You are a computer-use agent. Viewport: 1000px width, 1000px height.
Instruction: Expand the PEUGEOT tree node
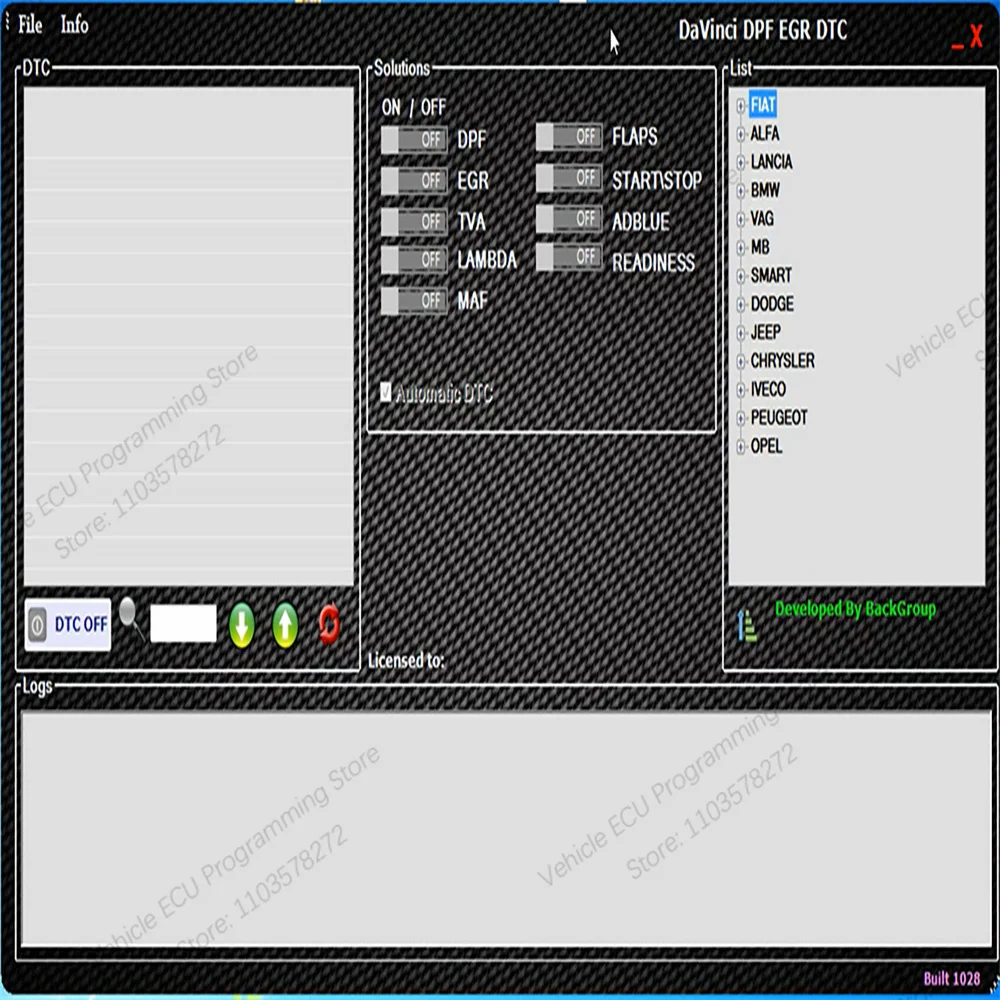tap(740, 418)
